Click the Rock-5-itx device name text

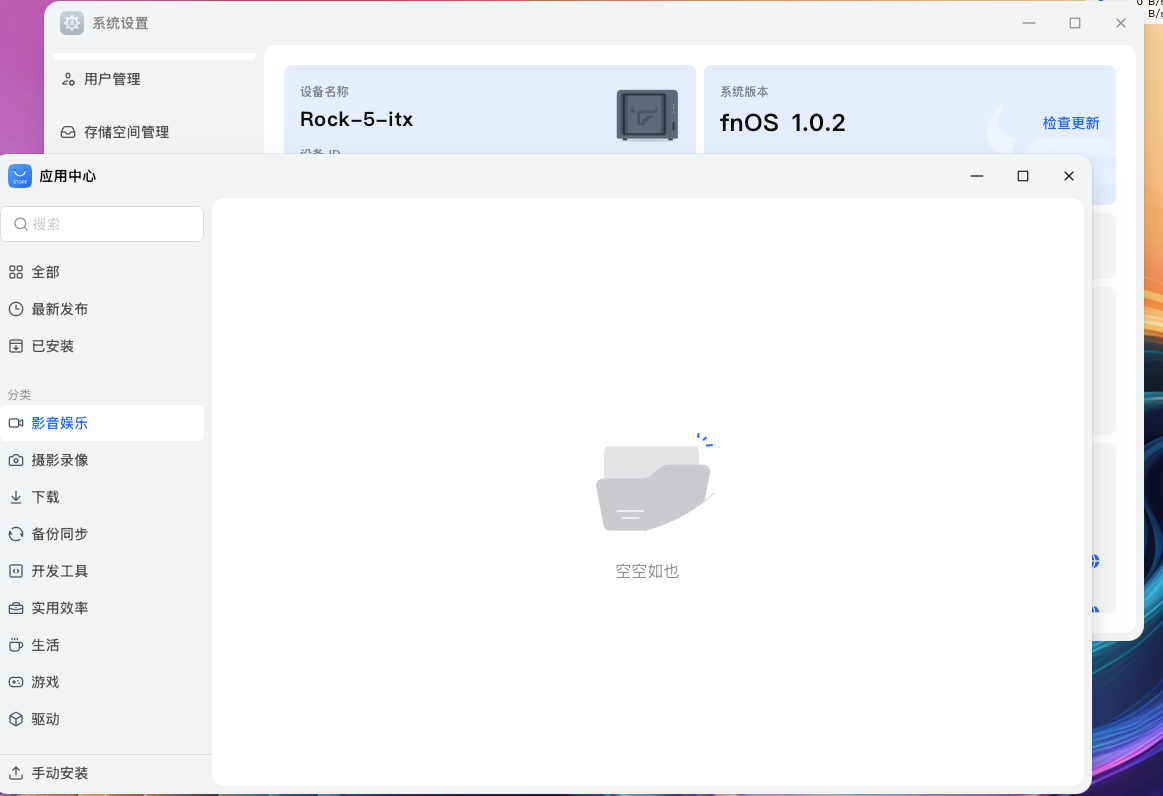pos(356,119)
